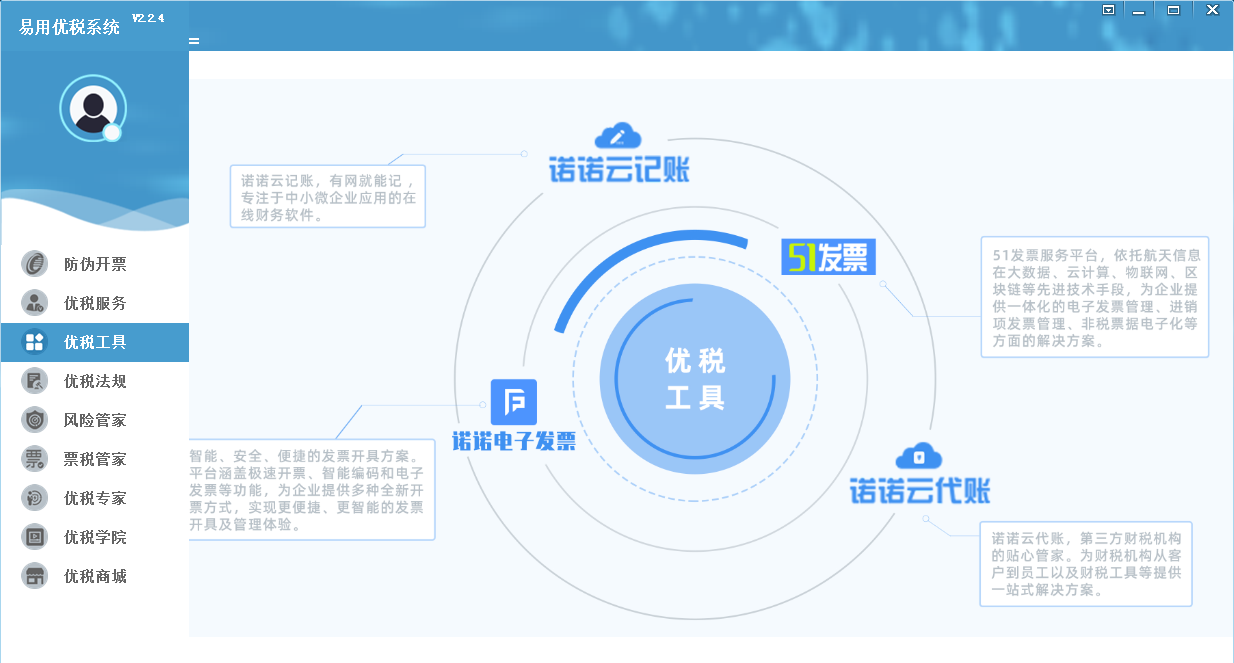This screenshot has height=663, width=1234.
Task: Click the 51发票服务平台 description box
Action: [1095, 296]
